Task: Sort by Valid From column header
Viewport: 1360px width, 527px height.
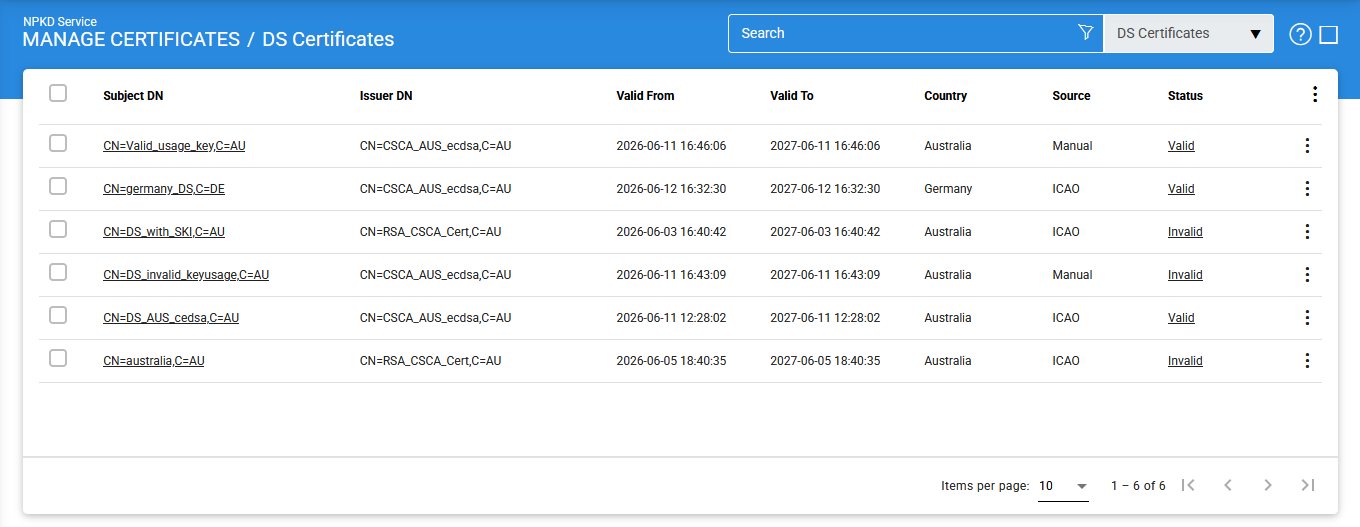Action: (x=646, y=96)
